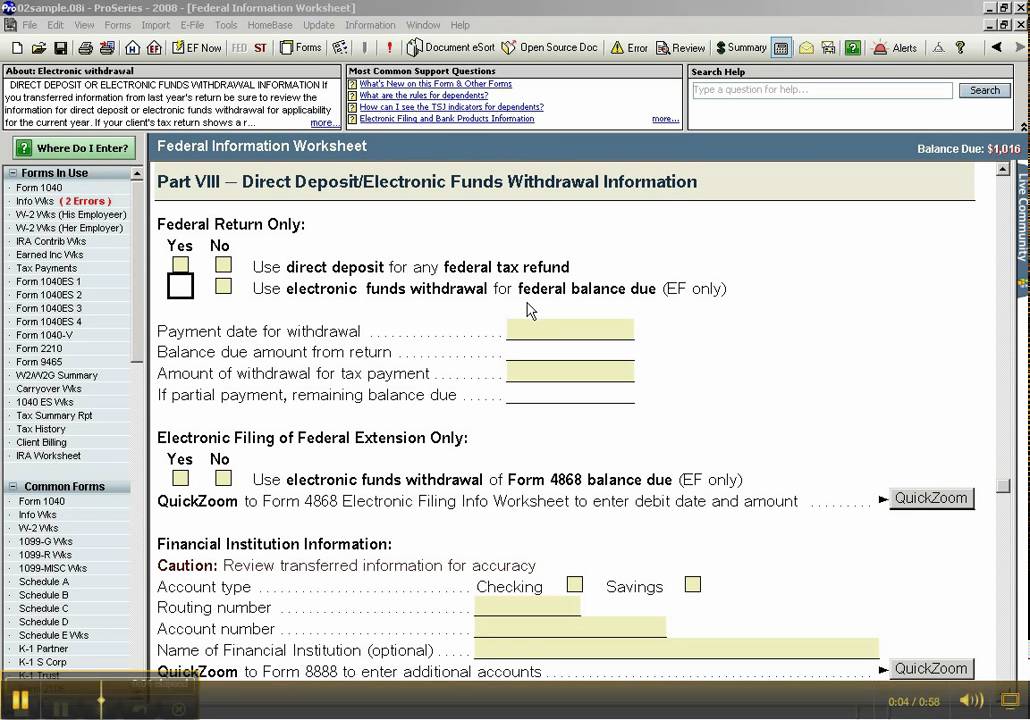Open the File menu
1030x720 pixels.
pyautogui.click(x=30, y=25)
